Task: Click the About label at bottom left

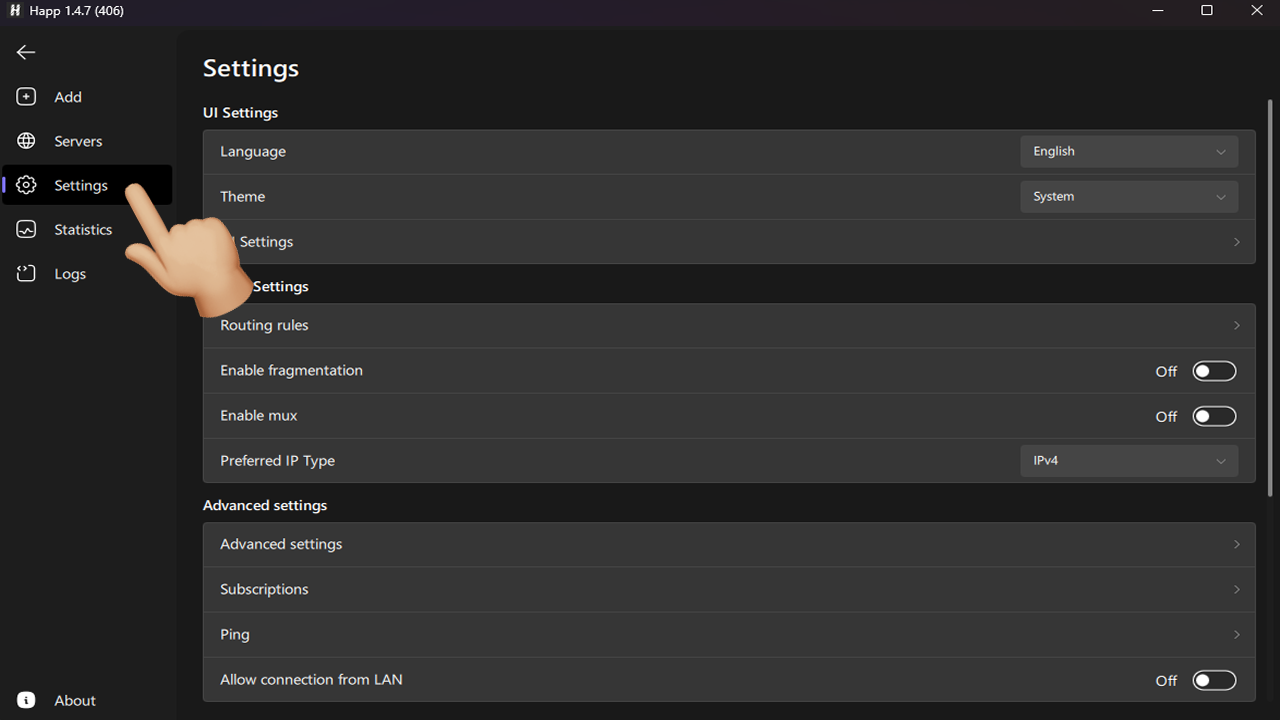Action: point(74,699)
